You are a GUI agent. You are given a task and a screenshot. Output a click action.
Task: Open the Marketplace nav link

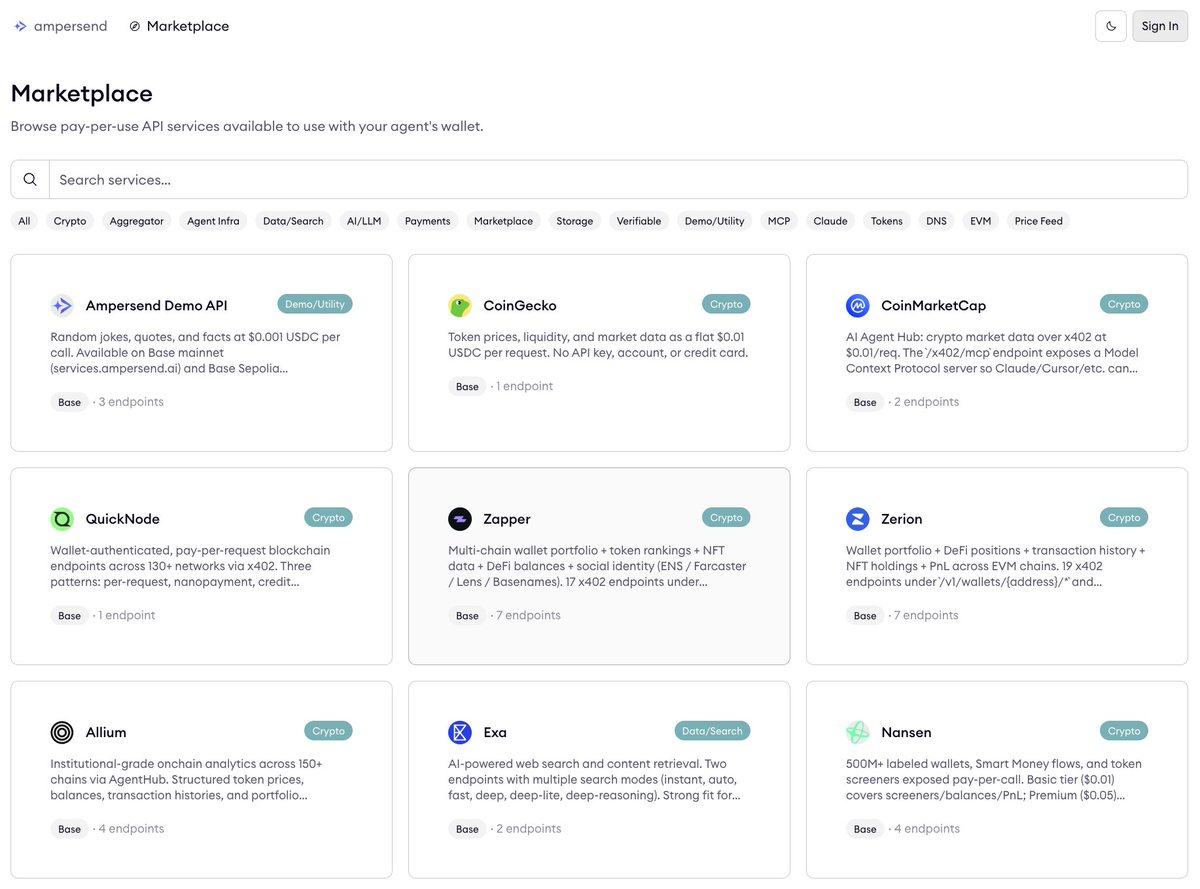pyautogui.click(x=188, y=26)
